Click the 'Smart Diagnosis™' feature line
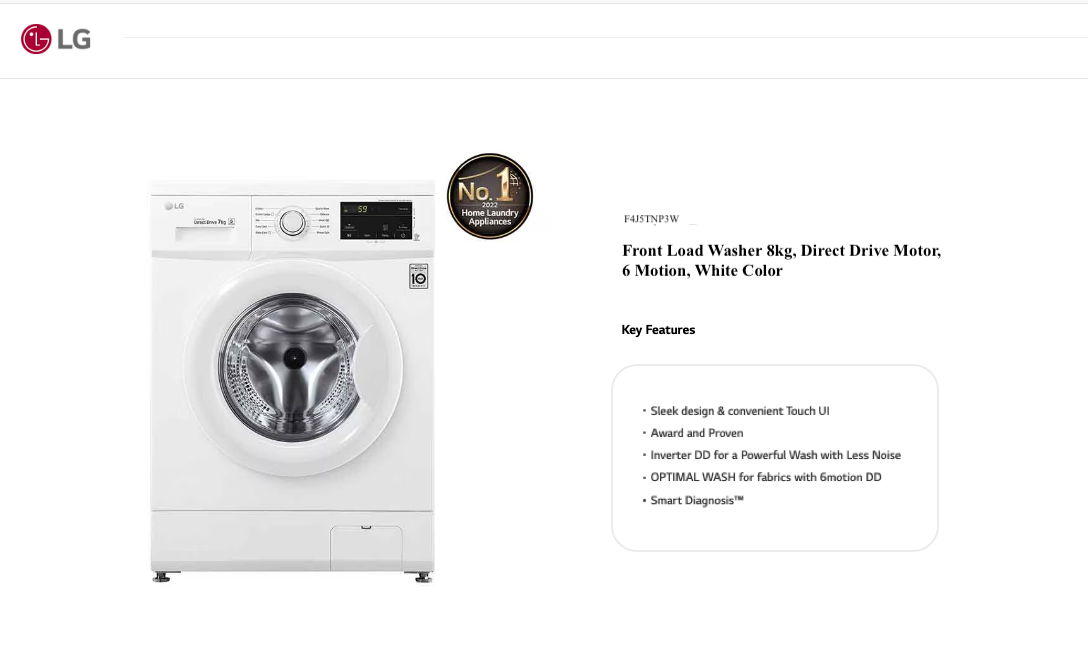 (697, 500)
